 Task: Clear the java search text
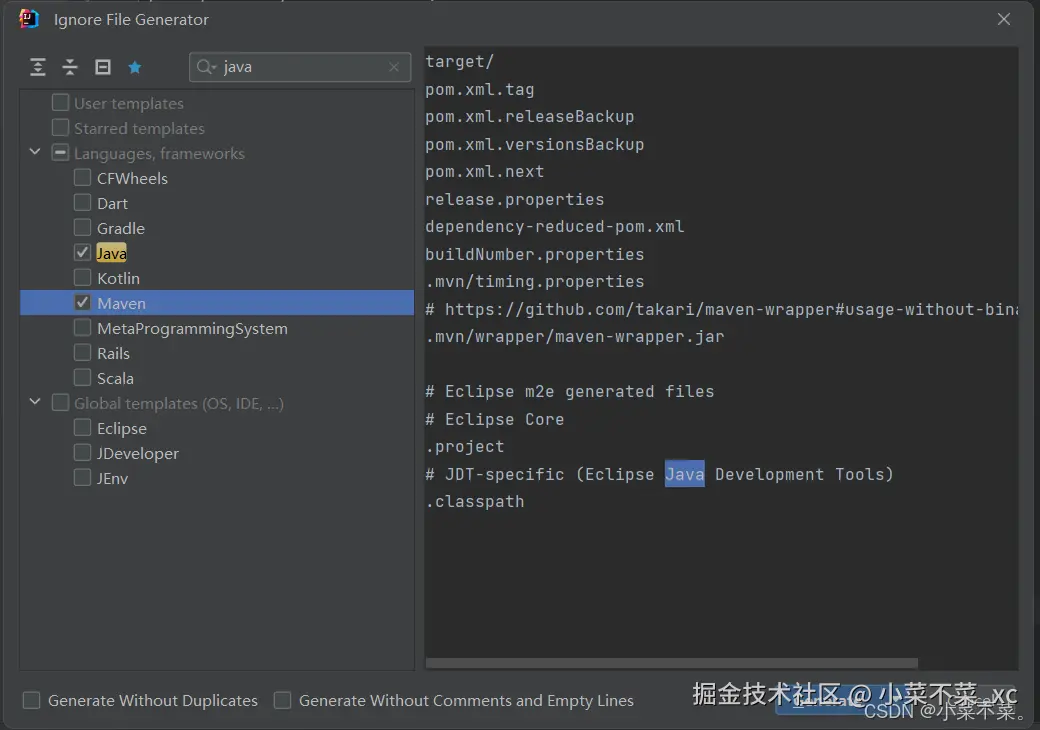point(394,67)
